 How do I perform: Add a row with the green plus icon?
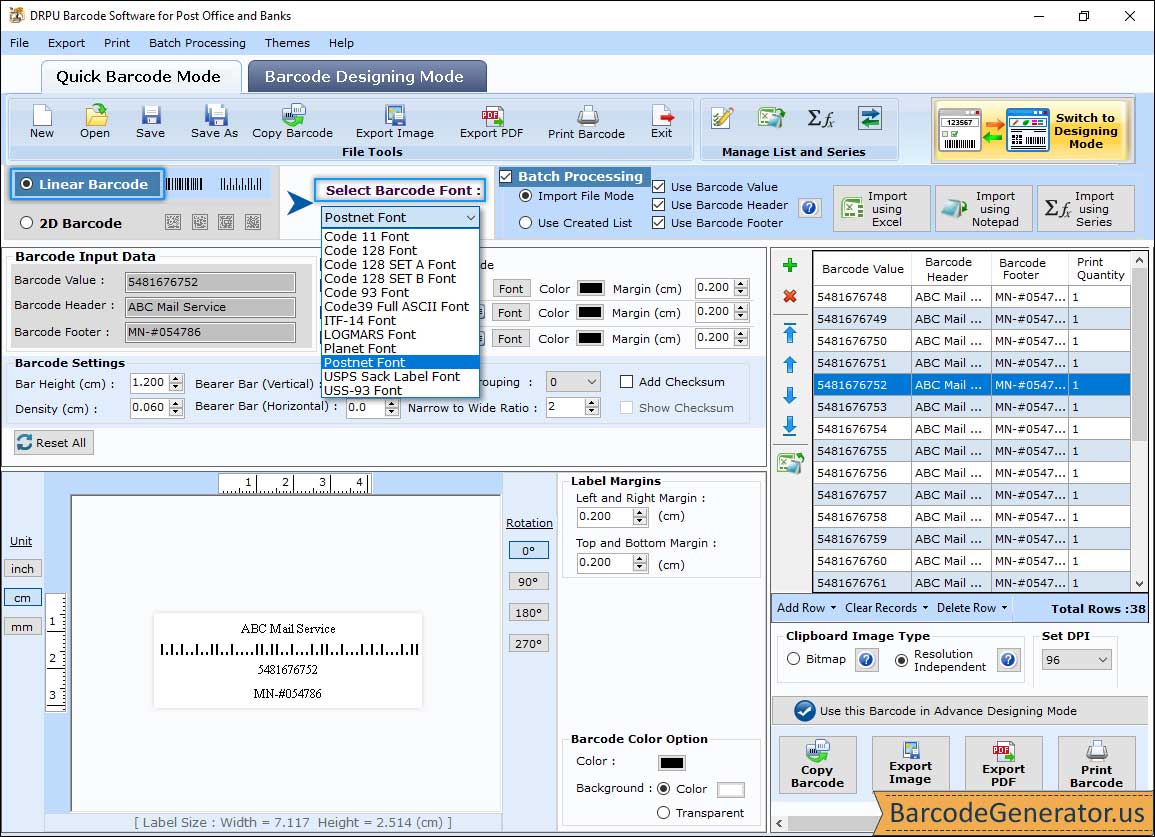790,265
